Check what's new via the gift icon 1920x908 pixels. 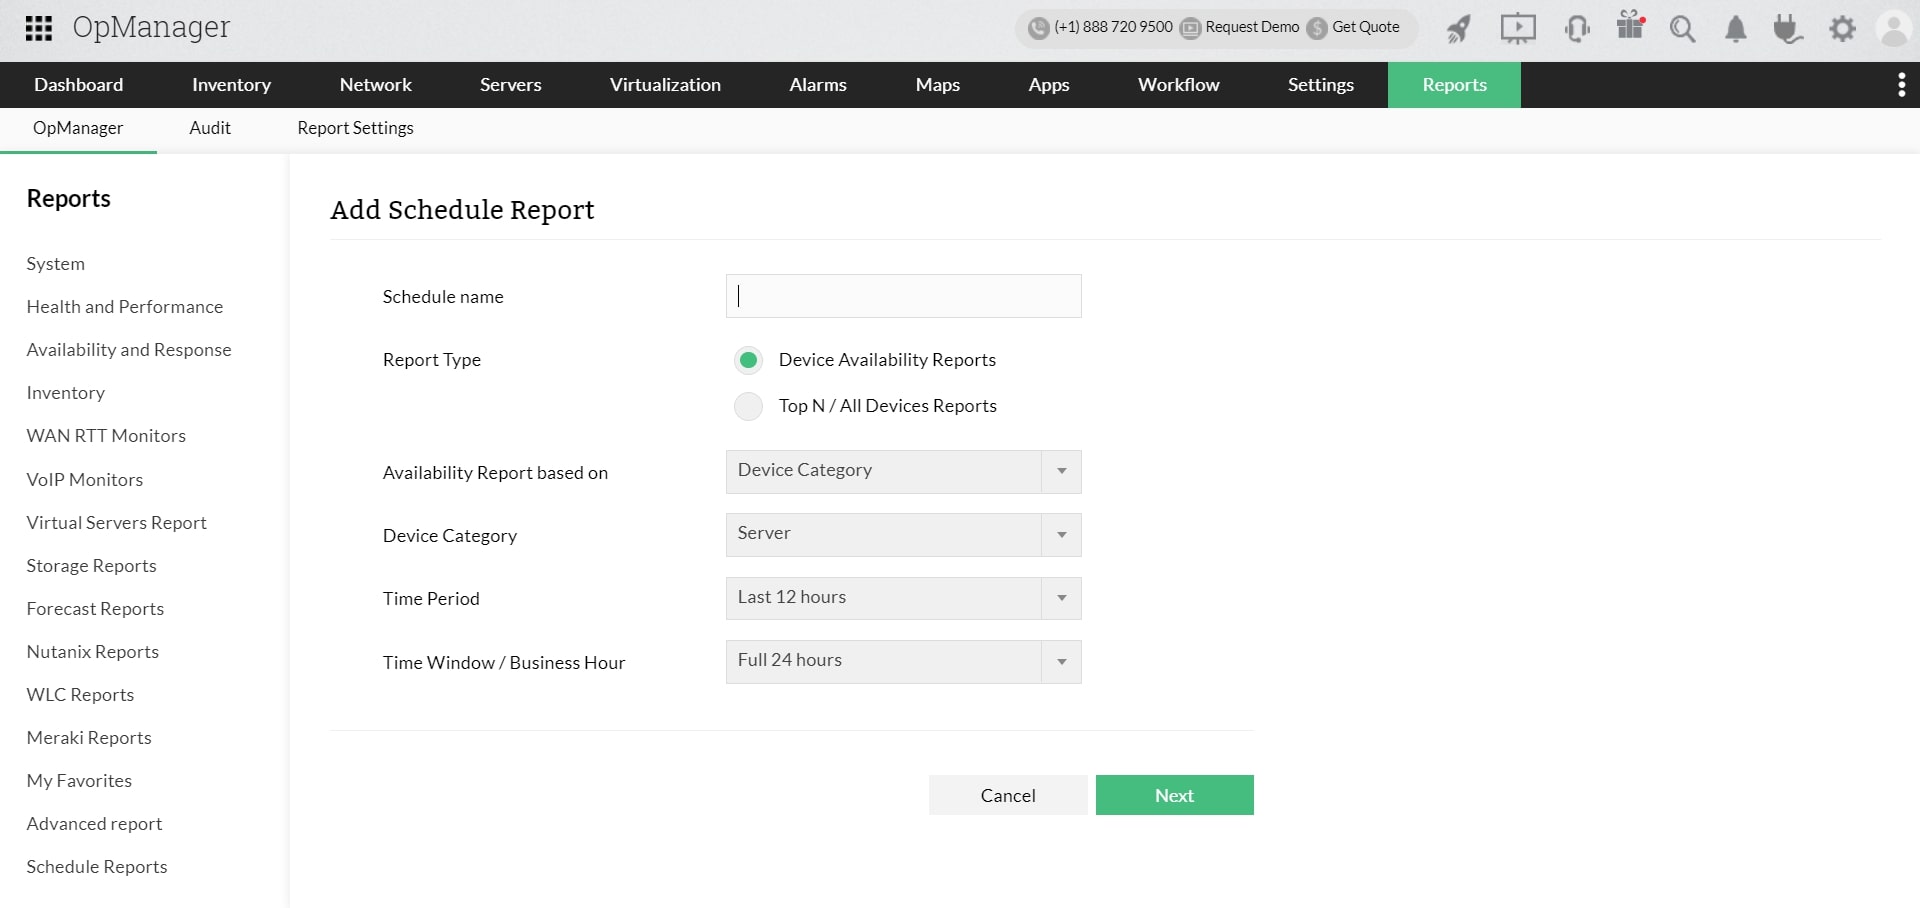tap(1630, 28)
